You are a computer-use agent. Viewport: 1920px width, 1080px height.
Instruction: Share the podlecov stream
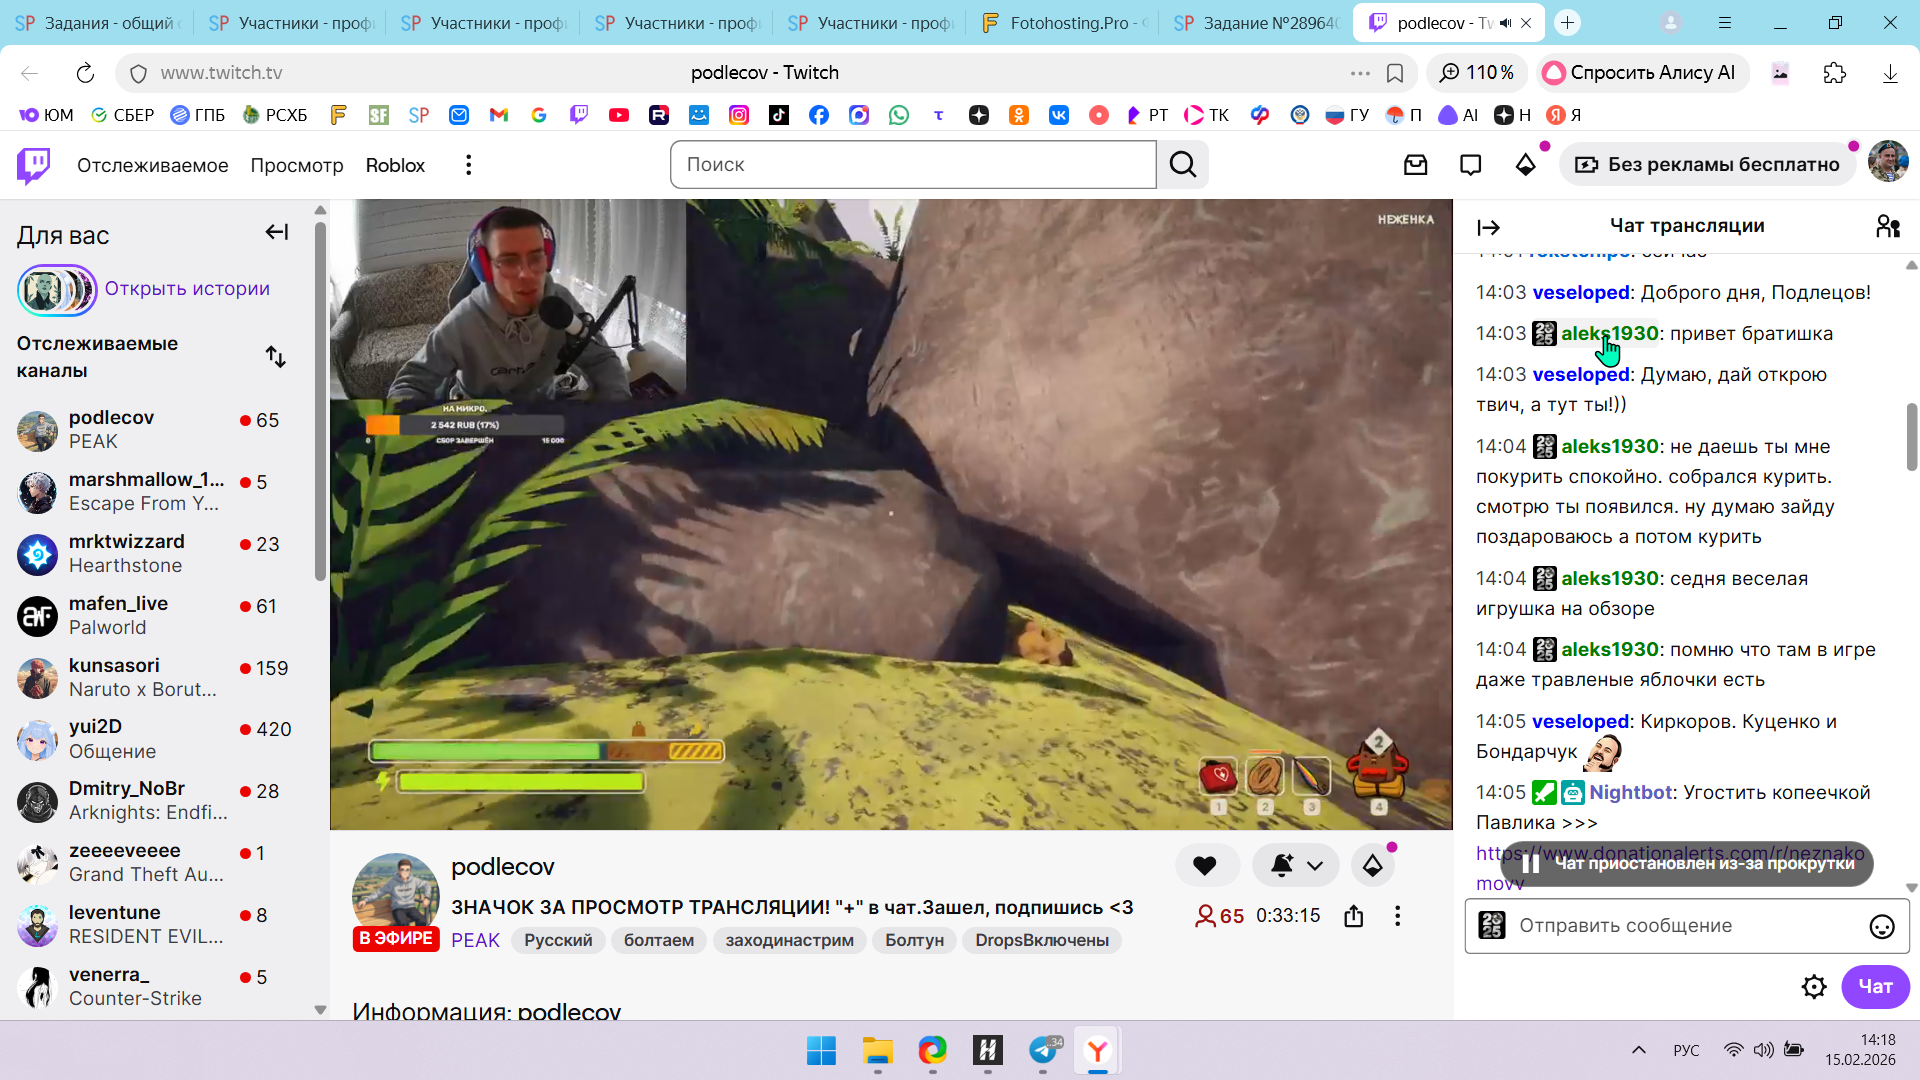[x=1354, y=916]
